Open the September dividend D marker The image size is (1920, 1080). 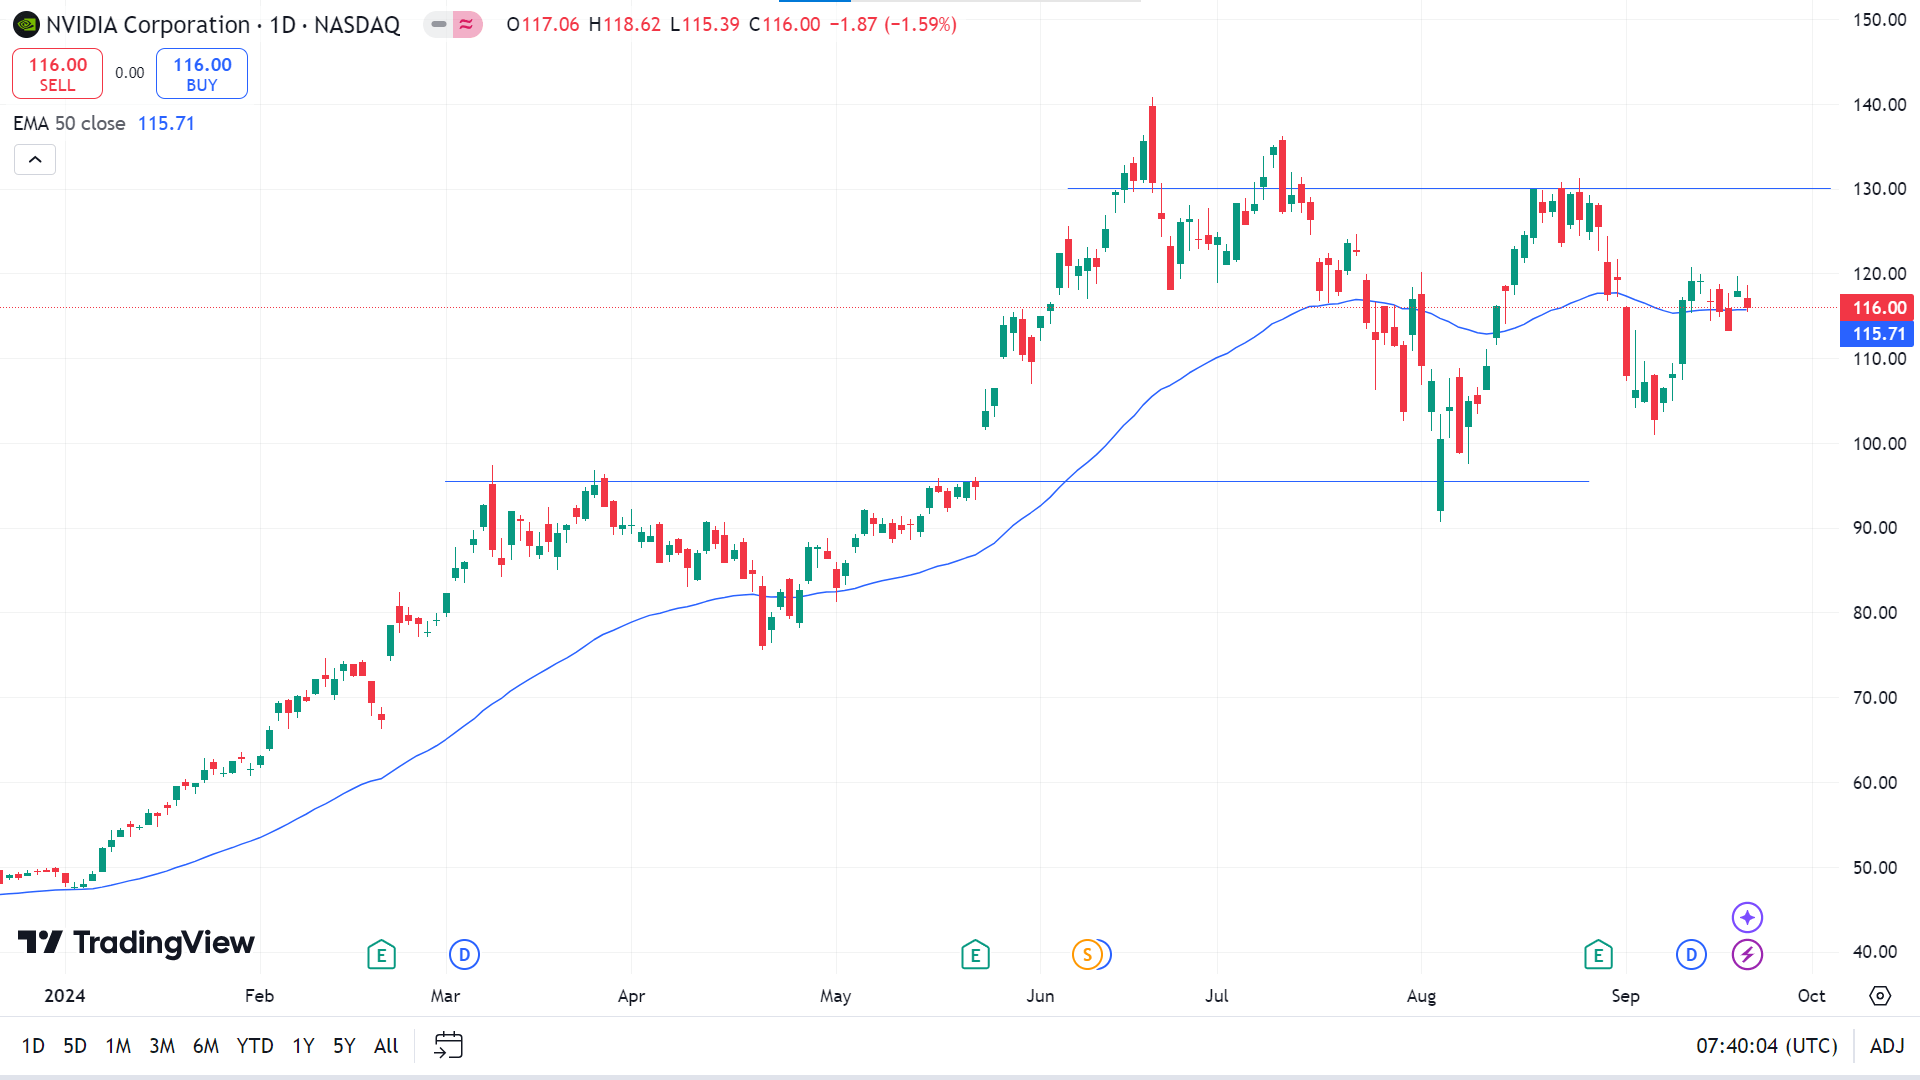point(1691,955)
